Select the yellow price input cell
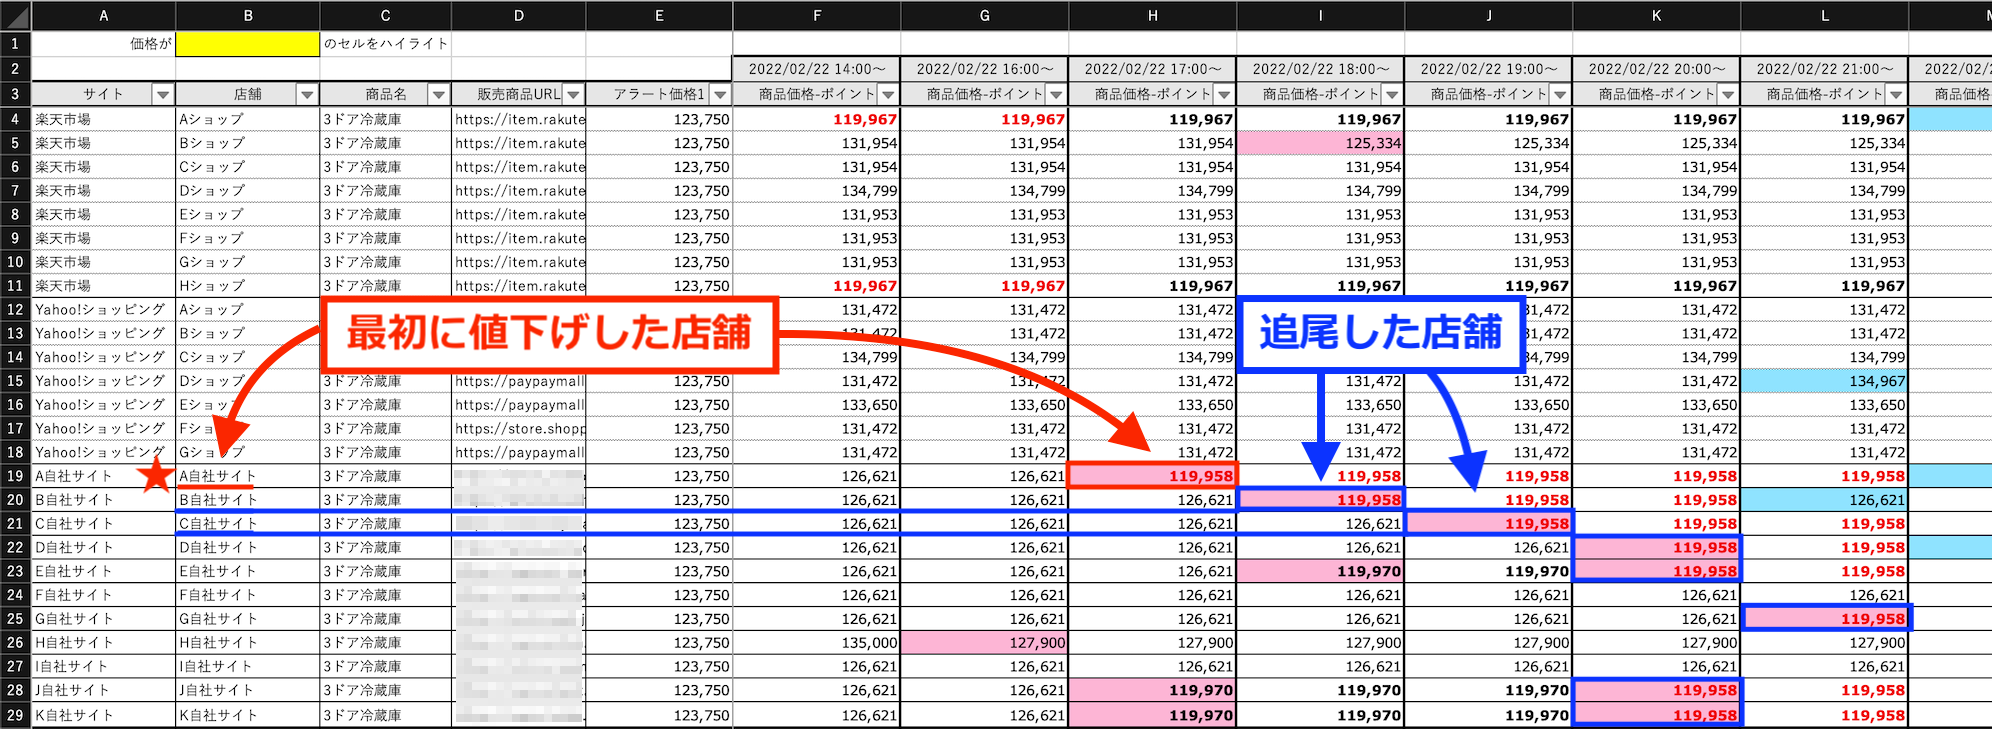Screen dimensions: 1992x729 247,44
